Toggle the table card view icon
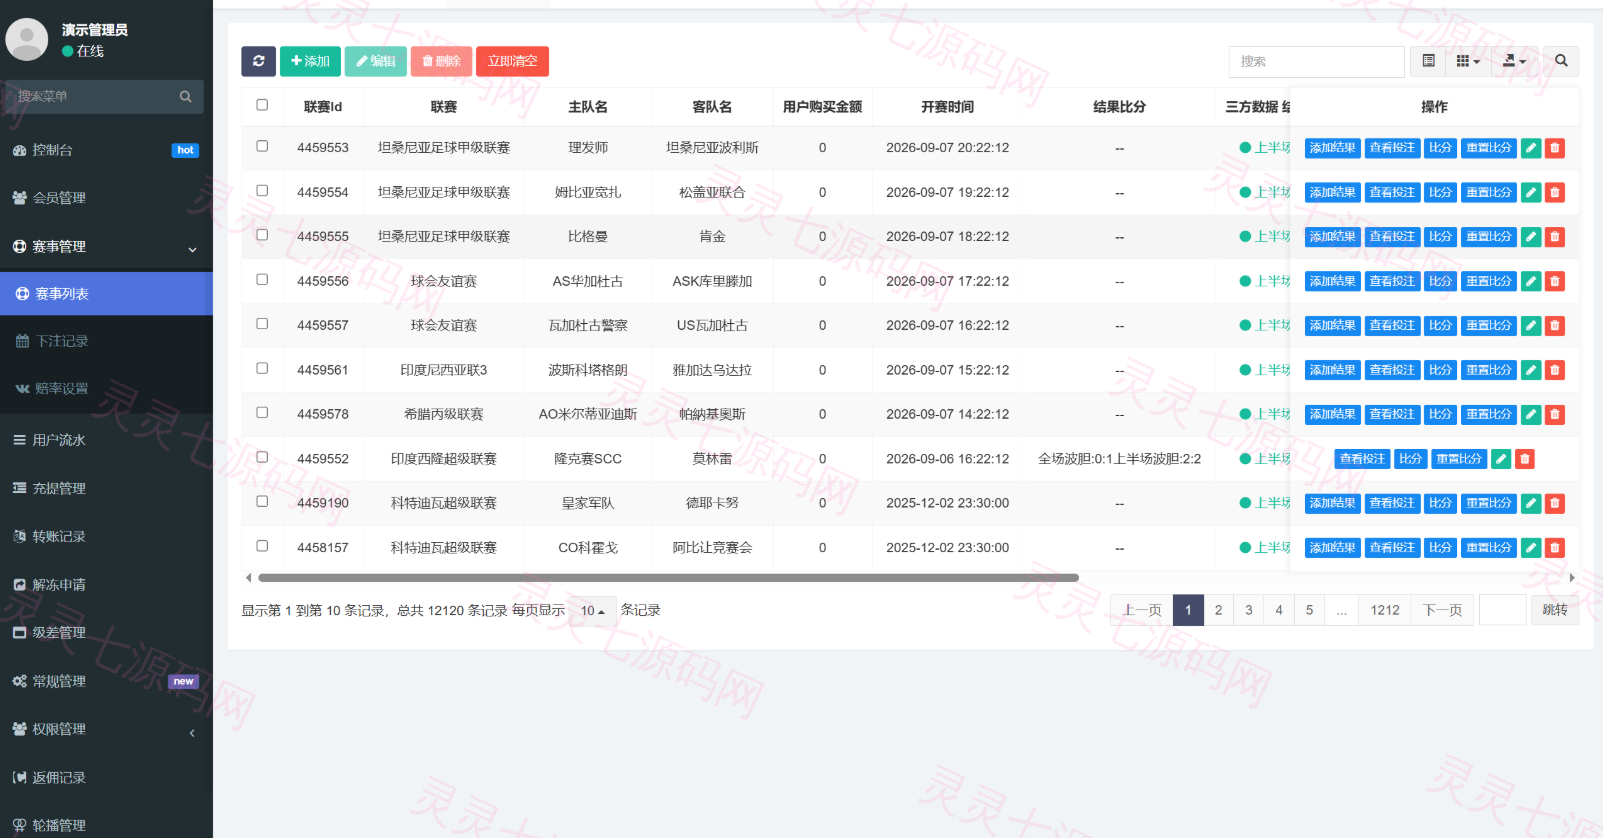The width and height of the screenshot is (1603, 838). (1428, 61)
